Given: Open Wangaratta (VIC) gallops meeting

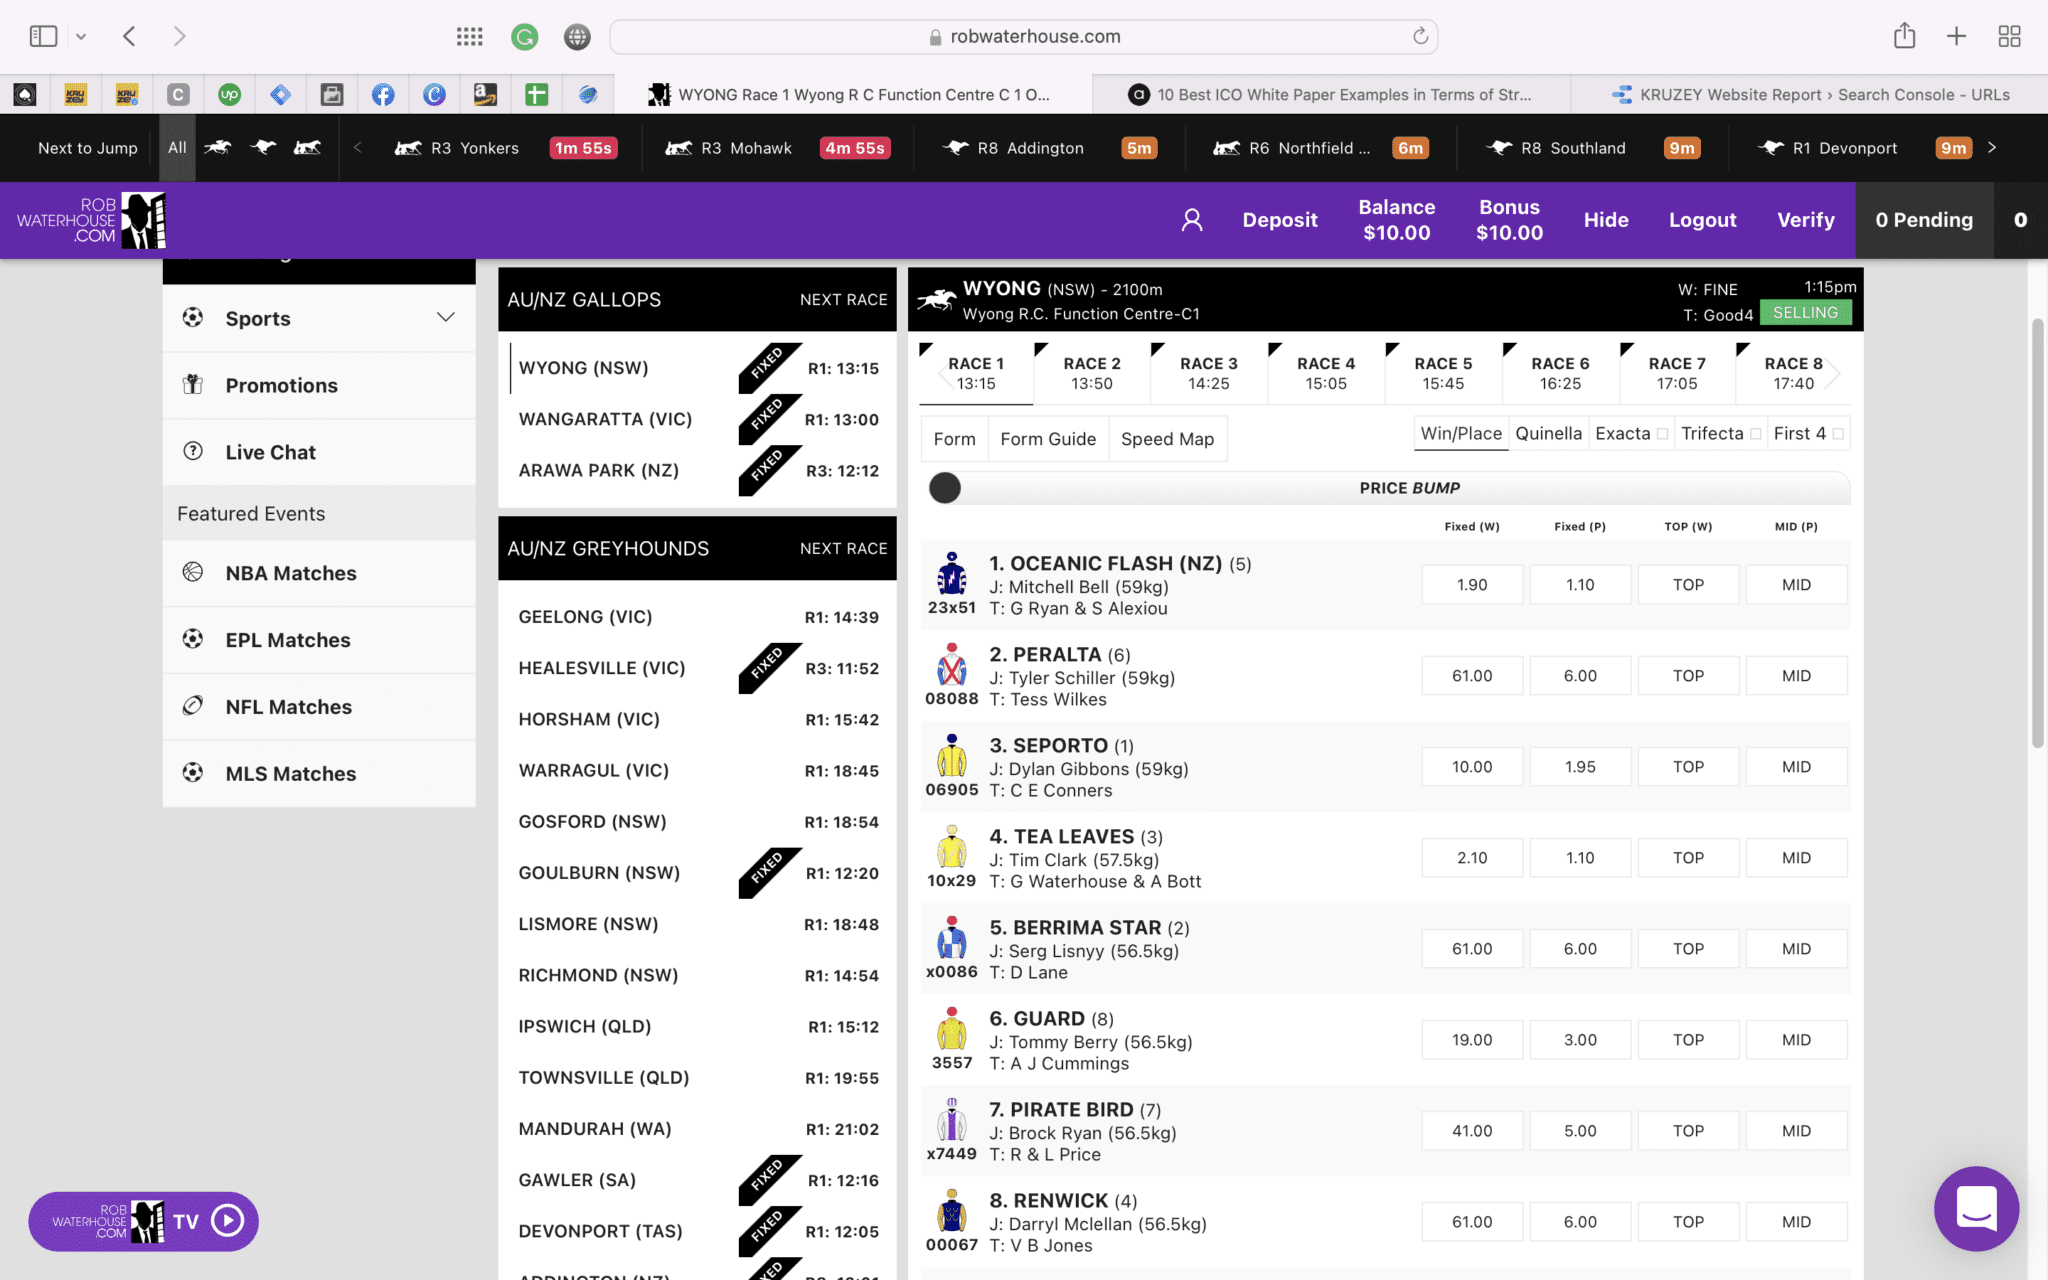Looking at the screenshot, I should pyautogui.click(x=697, y=419).
